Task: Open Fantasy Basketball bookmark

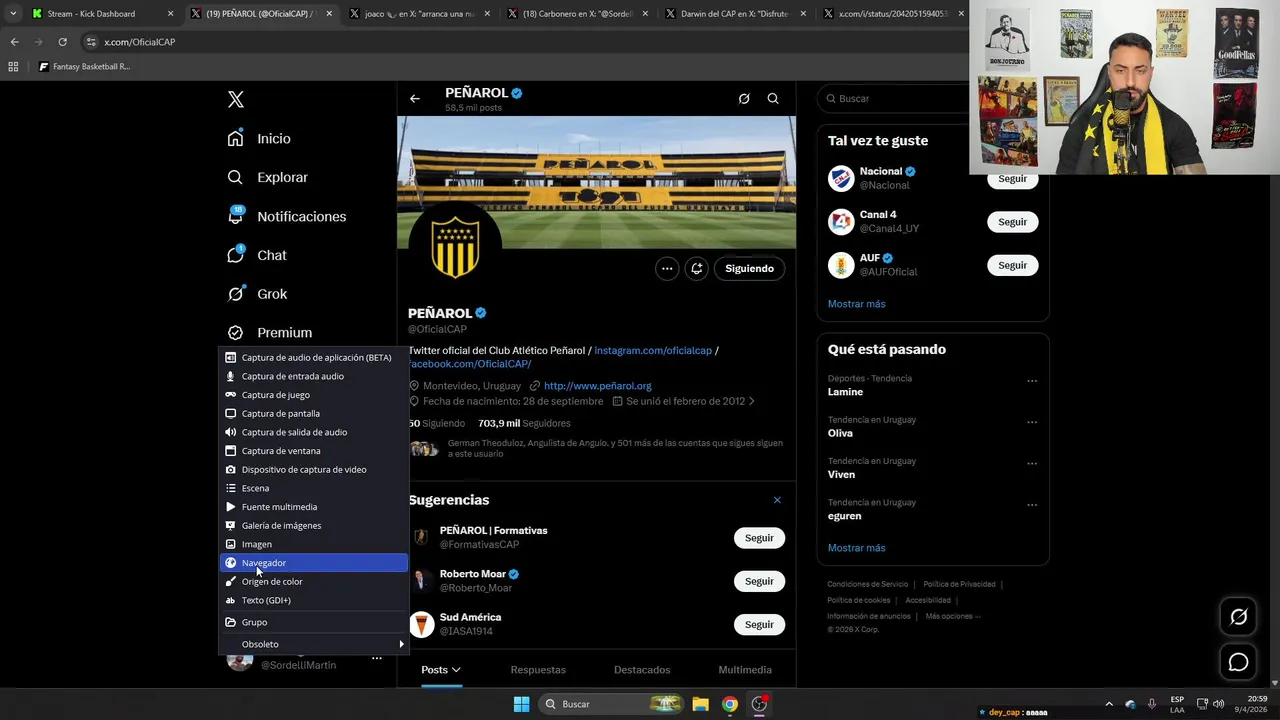Action: pyautogui.click(x=84, y=67)
